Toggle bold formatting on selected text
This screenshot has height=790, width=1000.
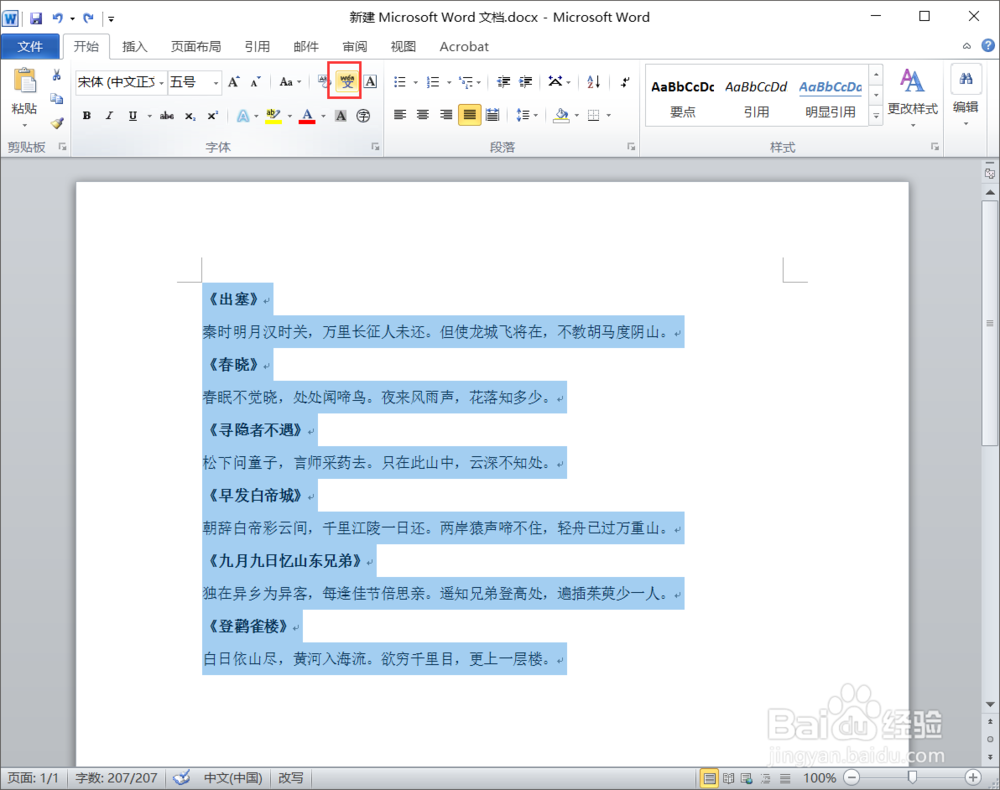86,115
